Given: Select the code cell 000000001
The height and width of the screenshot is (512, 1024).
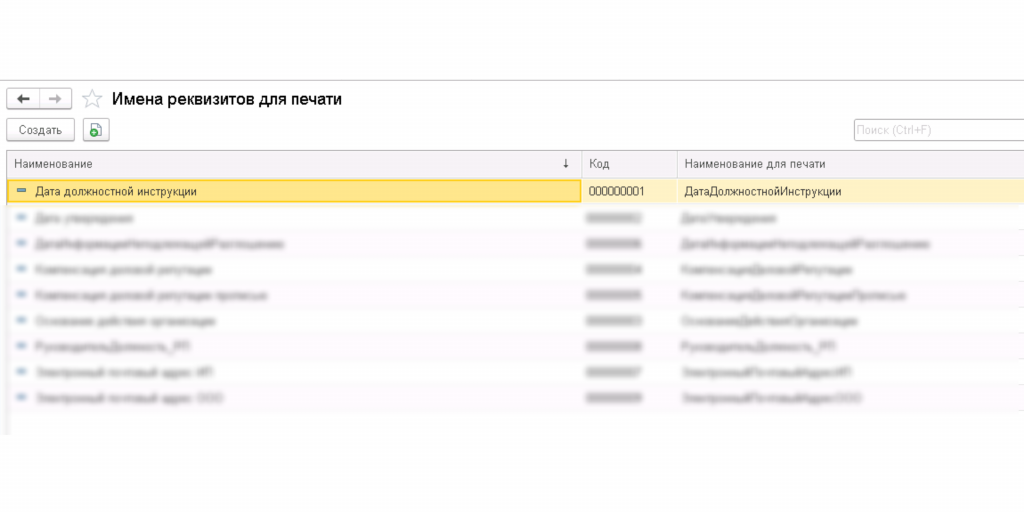Looking at the screenshot, I should pyautogui.click(x=616, y=191).
